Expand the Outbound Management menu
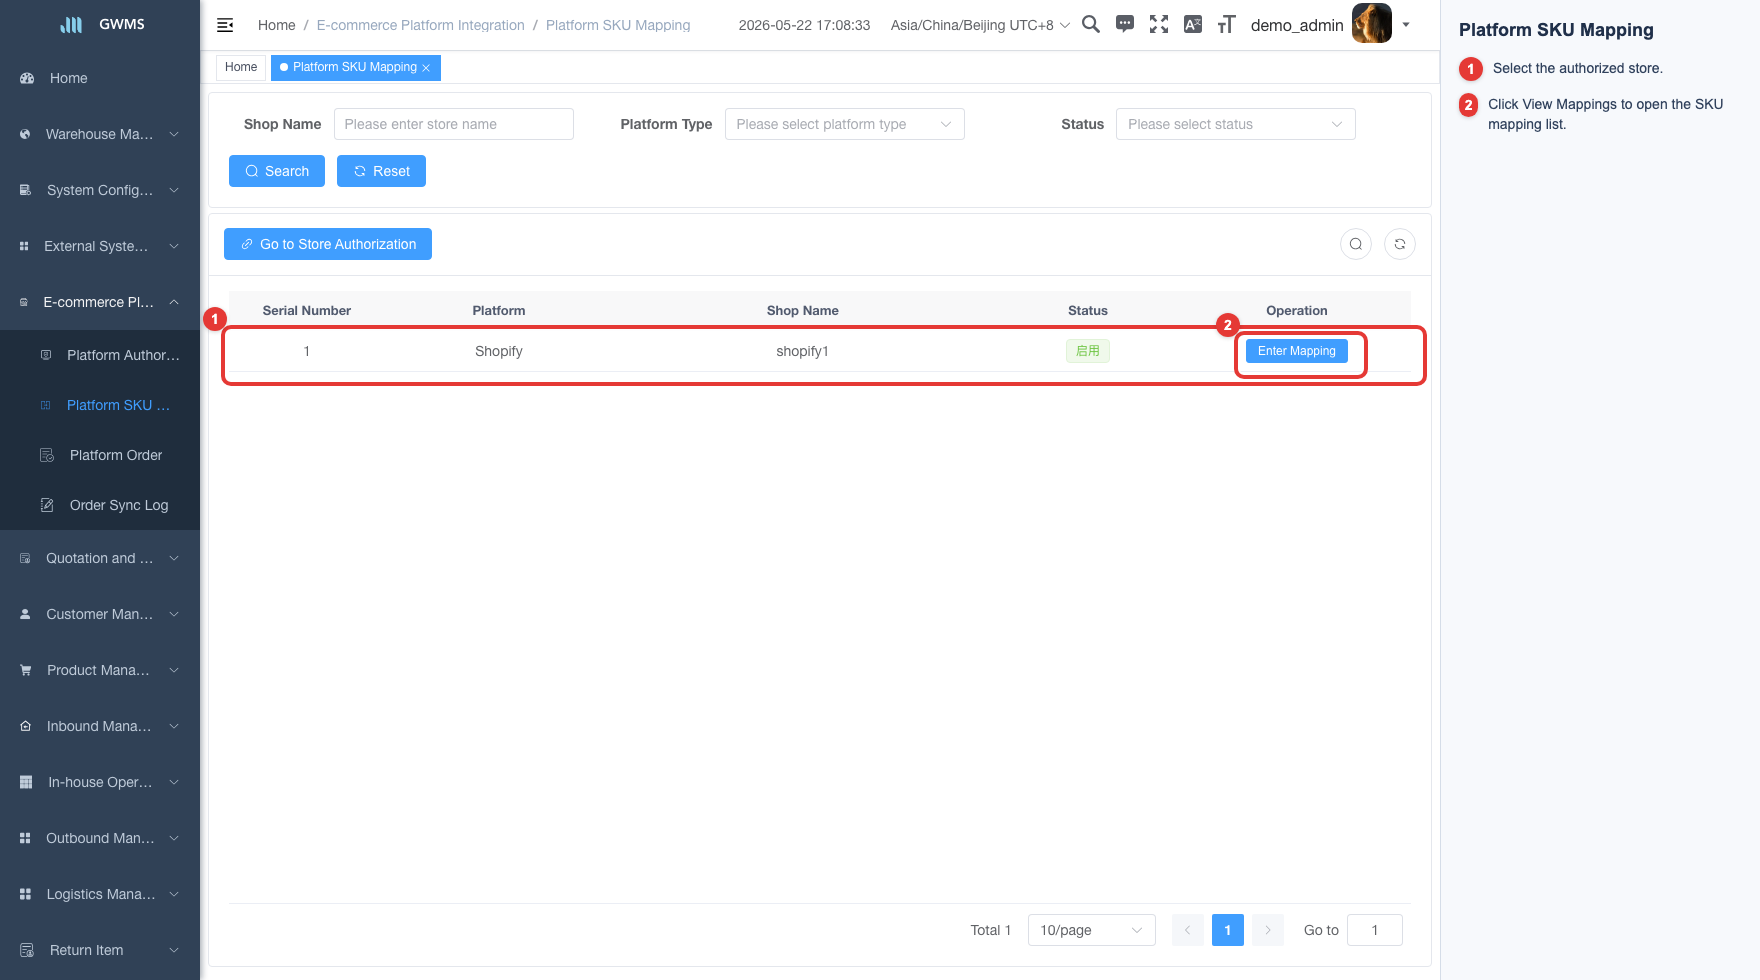This screenshot has width=1760, height=980. [100, 838]
